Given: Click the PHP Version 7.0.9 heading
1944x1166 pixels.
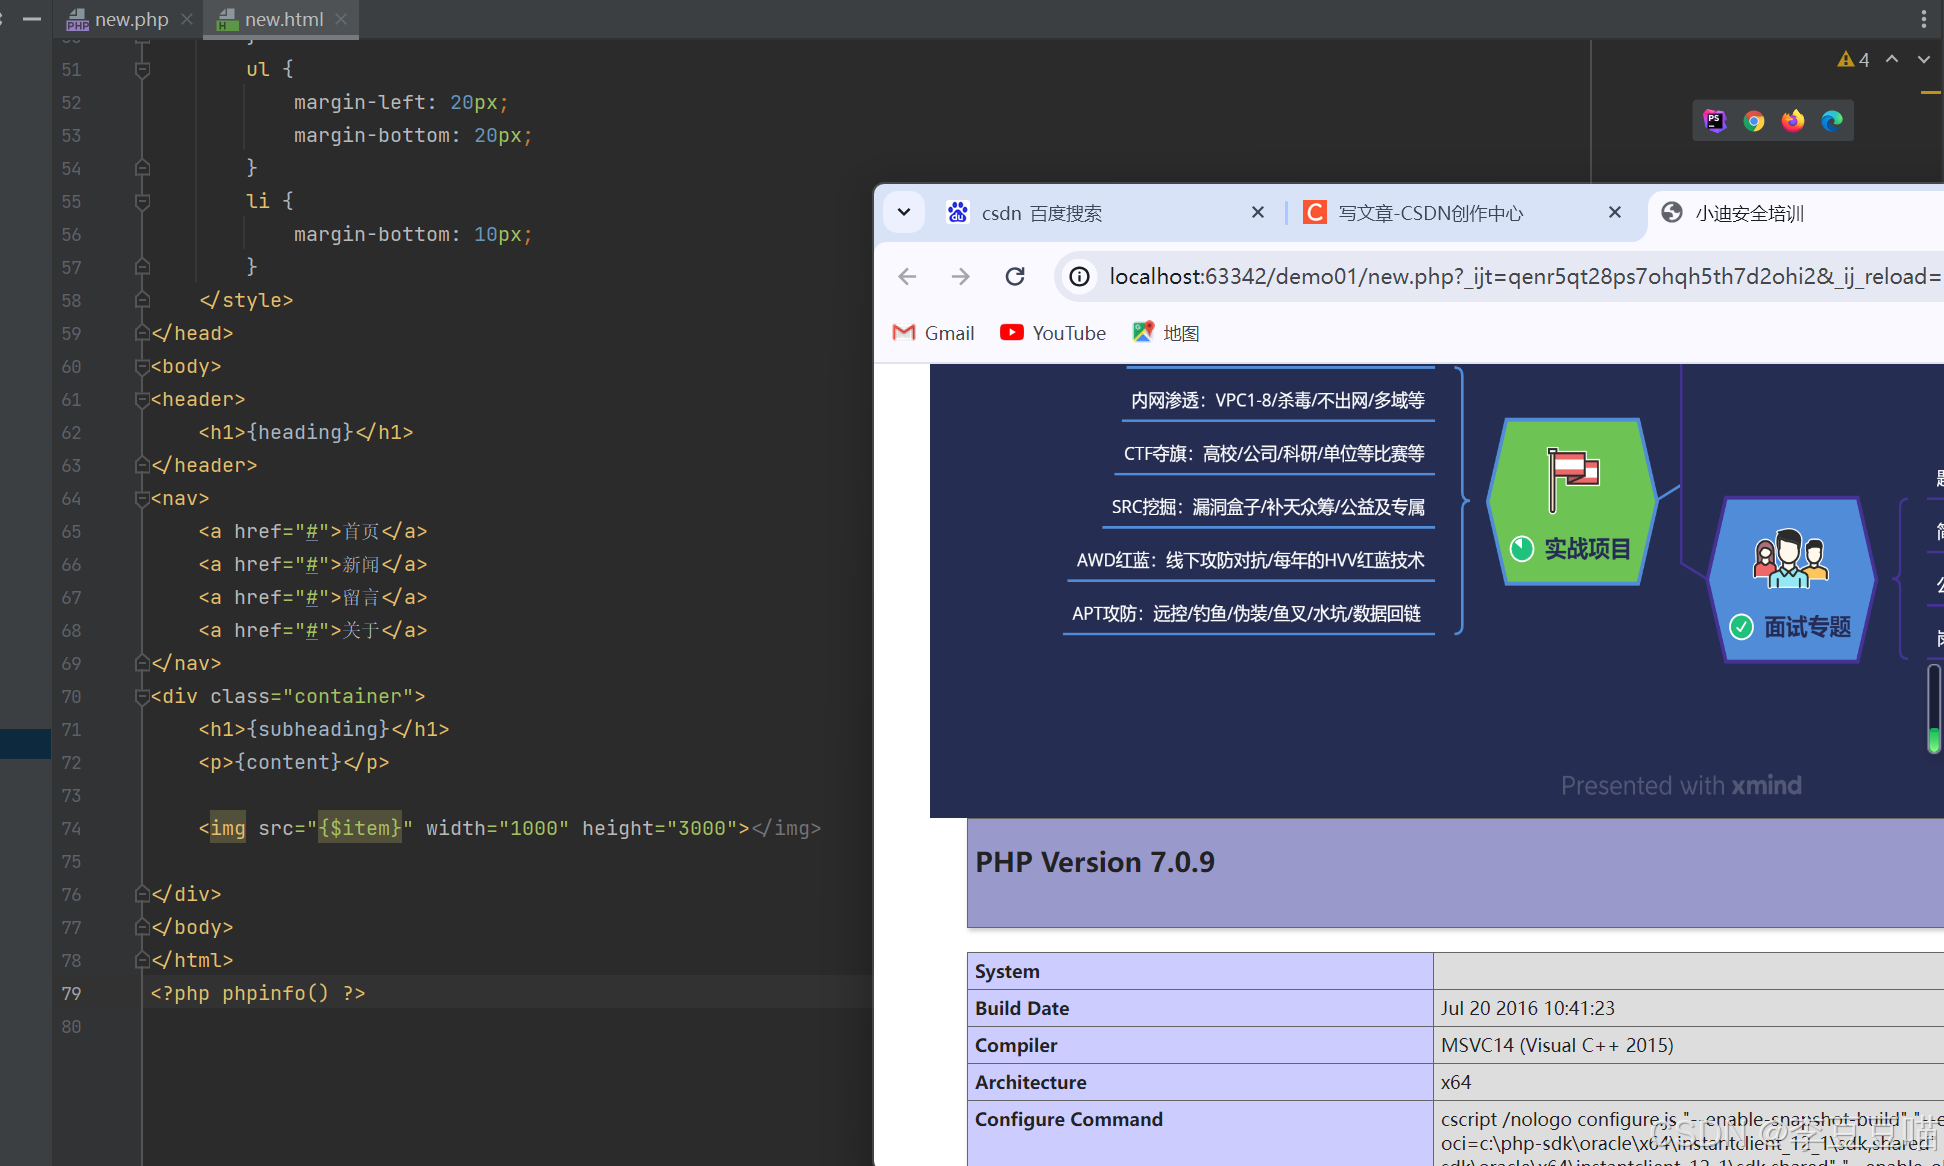Looking at the screenshot, I should point(1095,862).
